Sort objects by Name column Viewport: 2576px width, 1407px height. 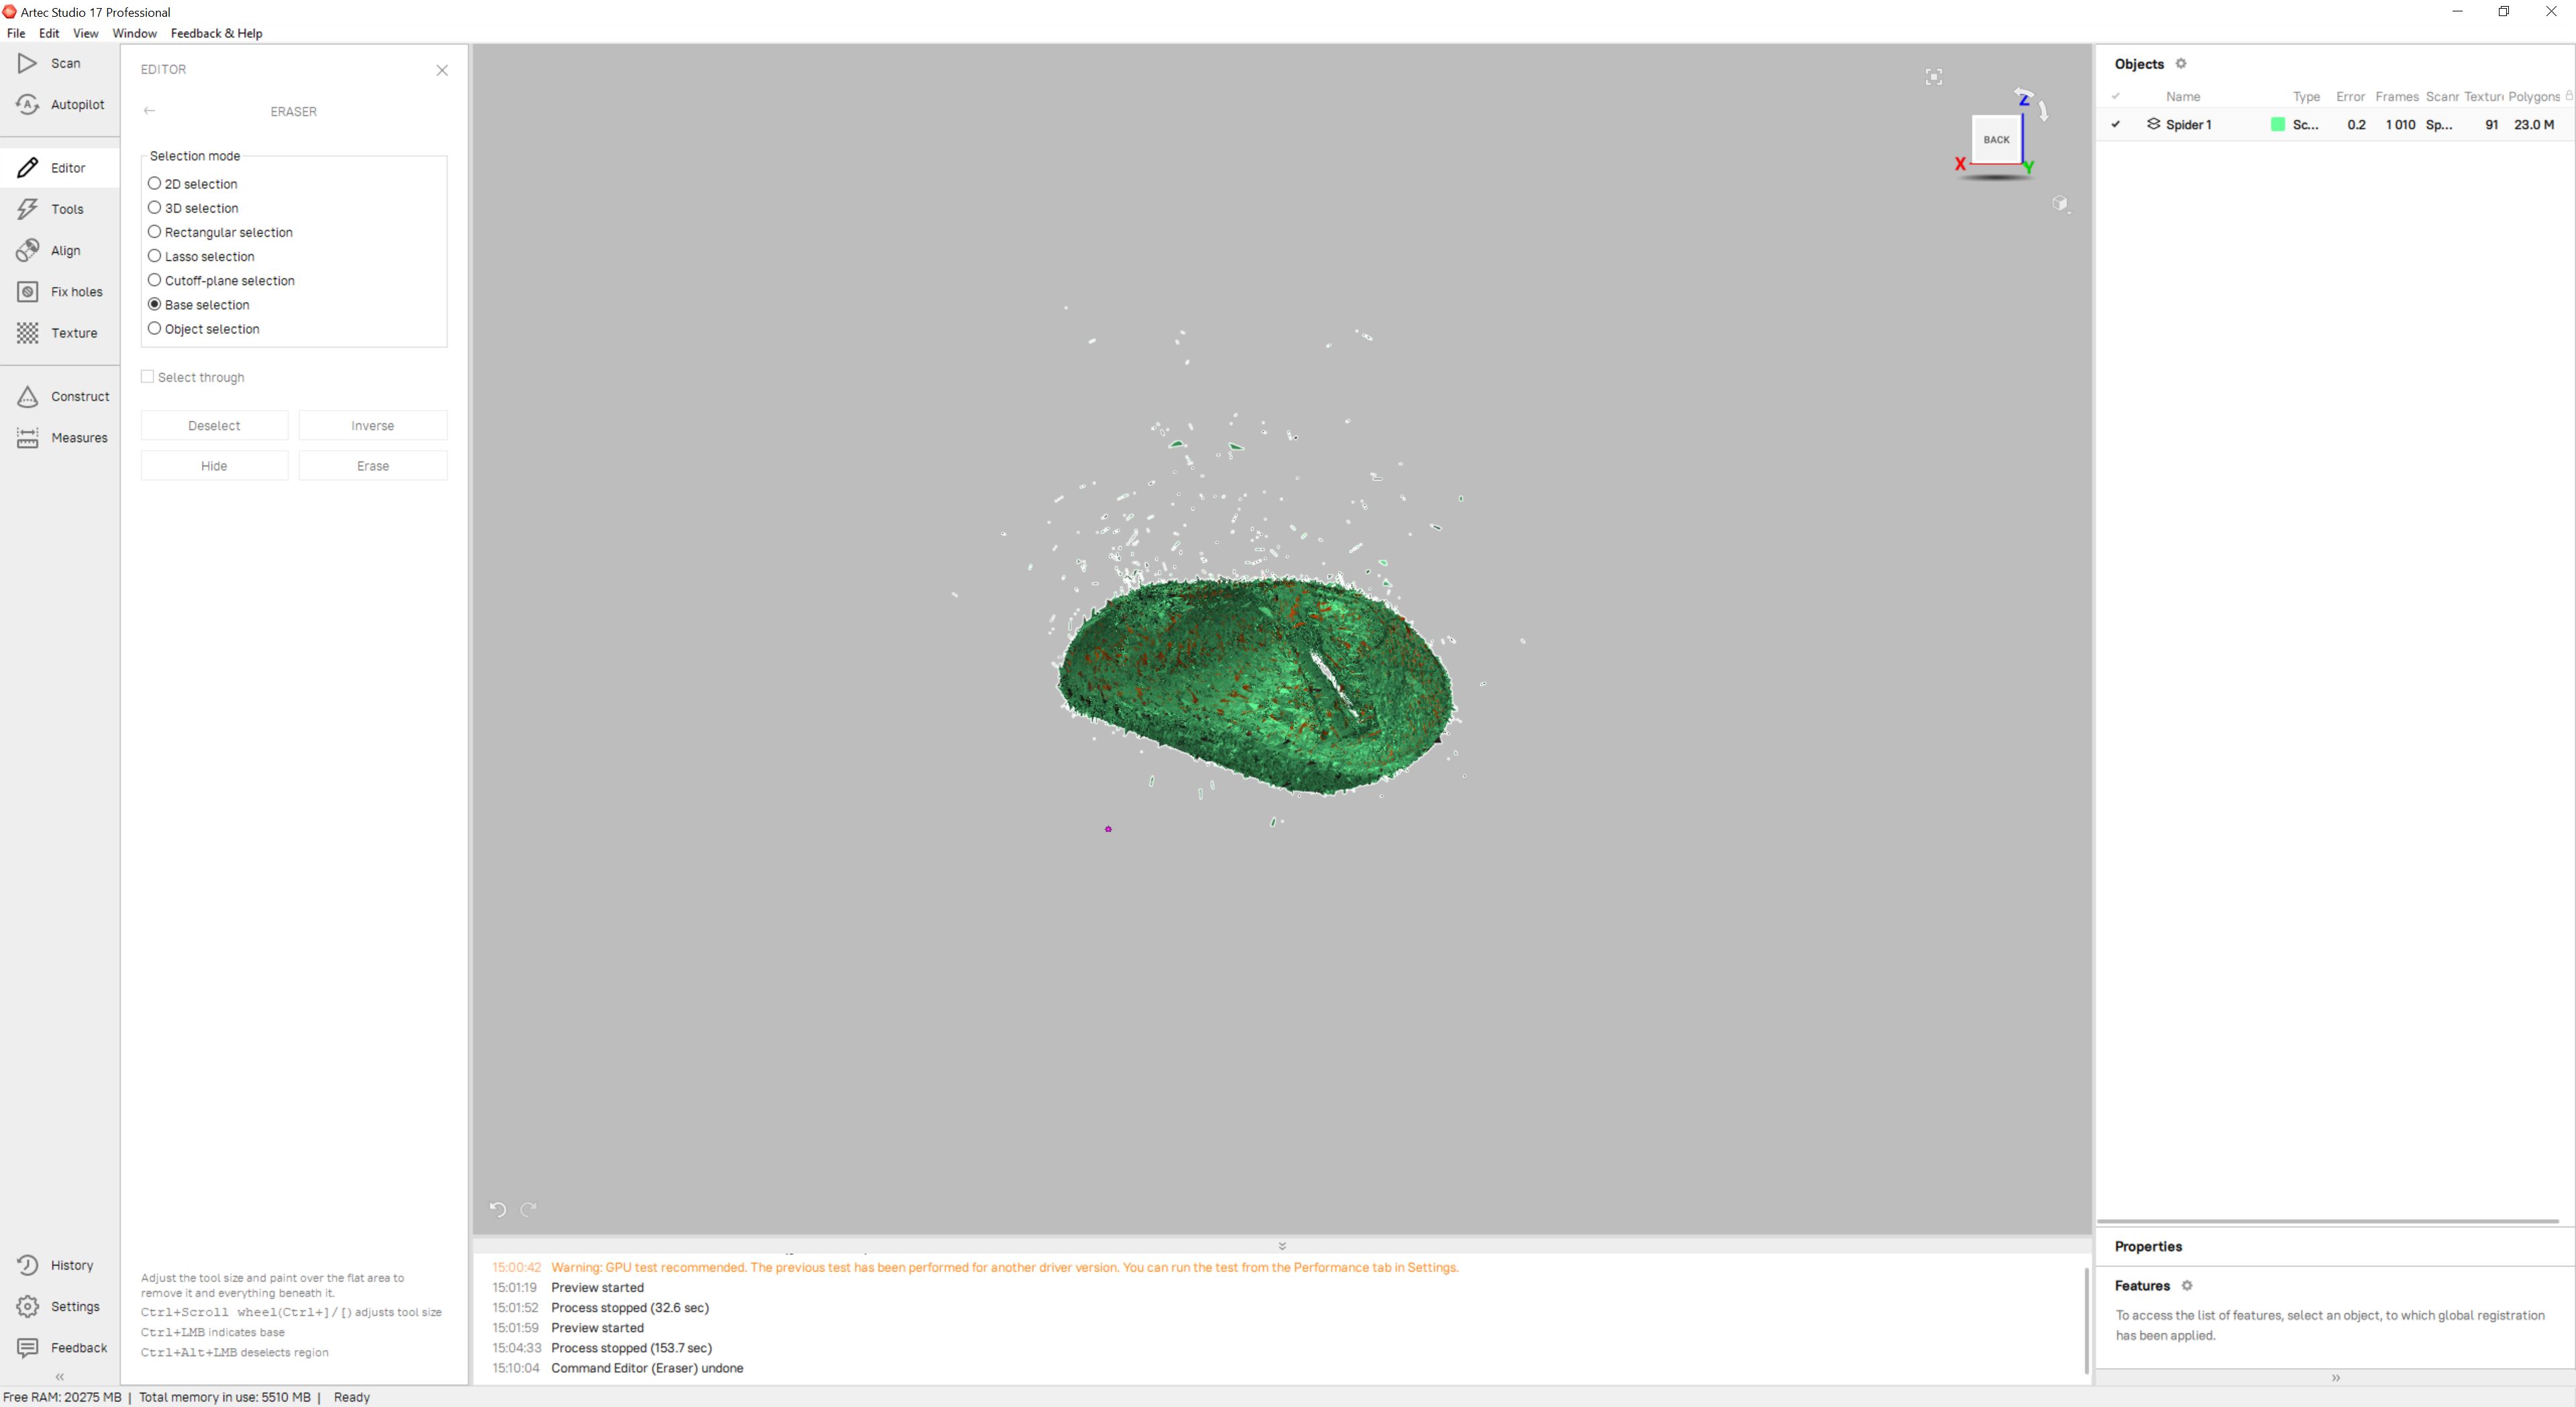[x=2183, y=97]
